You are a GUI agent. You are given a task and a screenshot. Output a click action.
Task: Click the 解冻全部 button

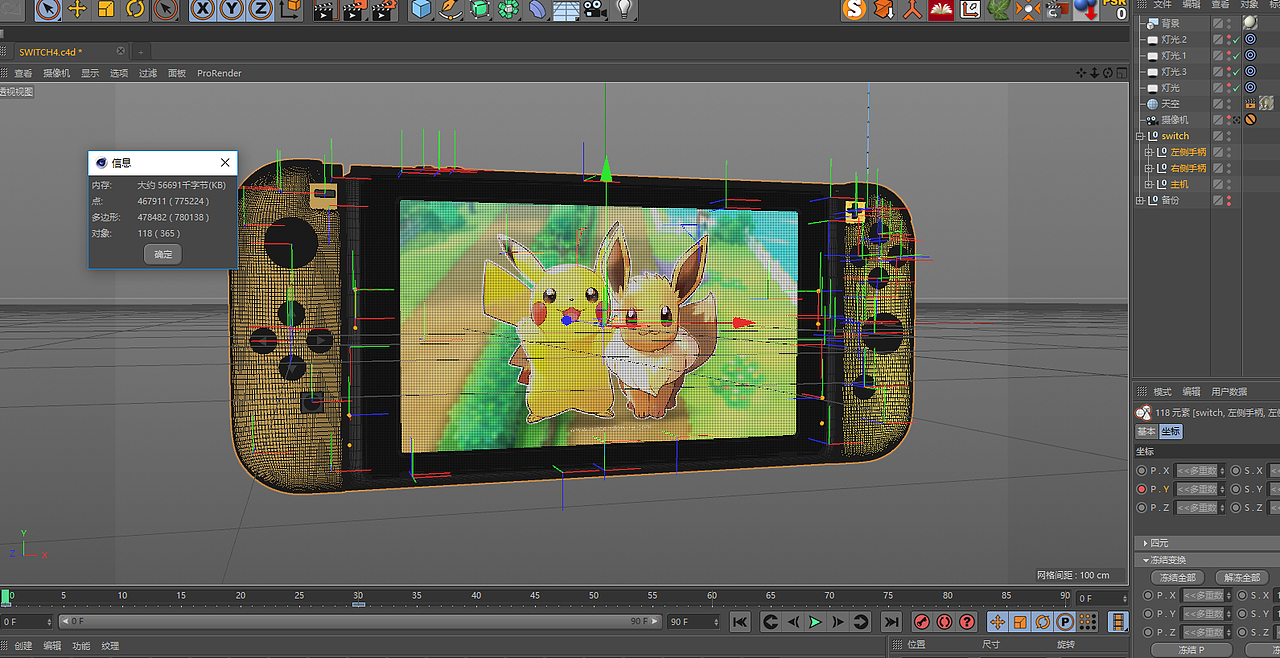point(1242,578)
